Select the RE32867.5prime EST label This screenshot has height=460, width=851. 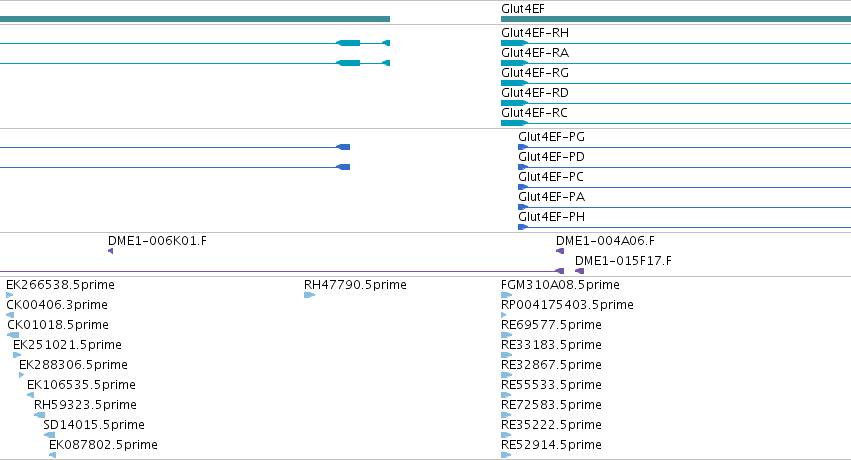551,365
